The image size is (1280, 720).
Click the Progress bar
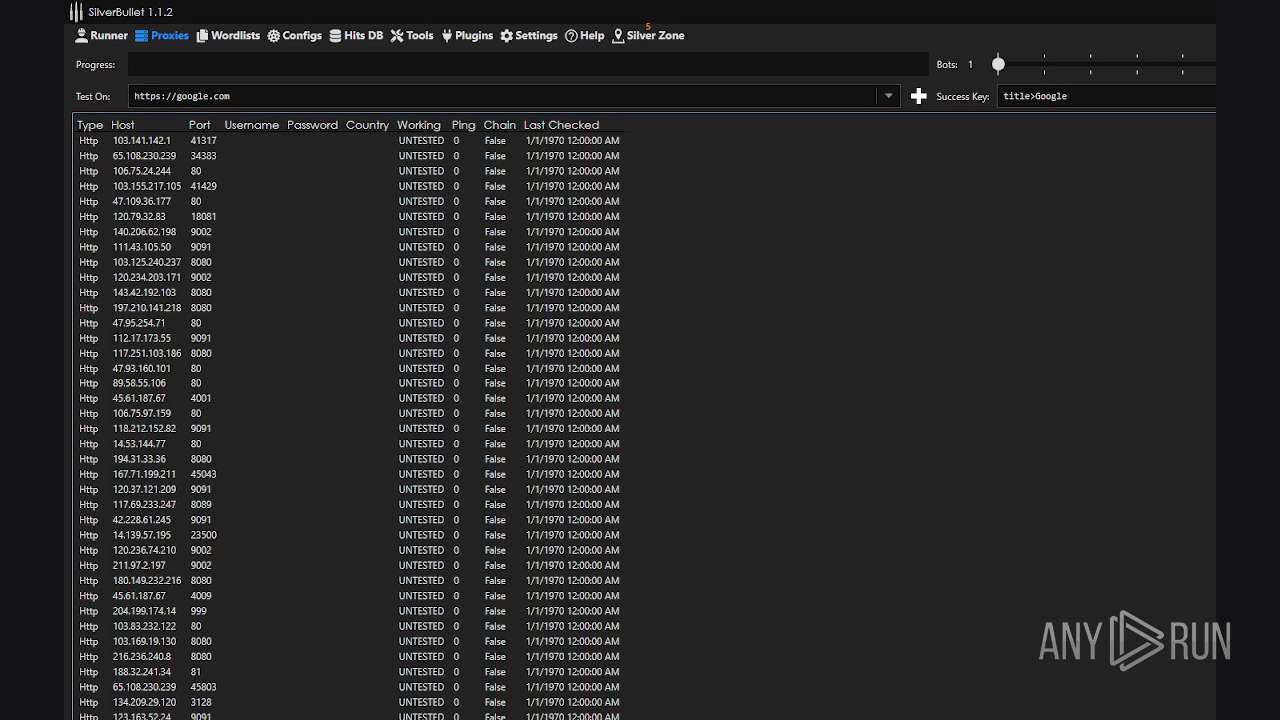tap(528, 64)
